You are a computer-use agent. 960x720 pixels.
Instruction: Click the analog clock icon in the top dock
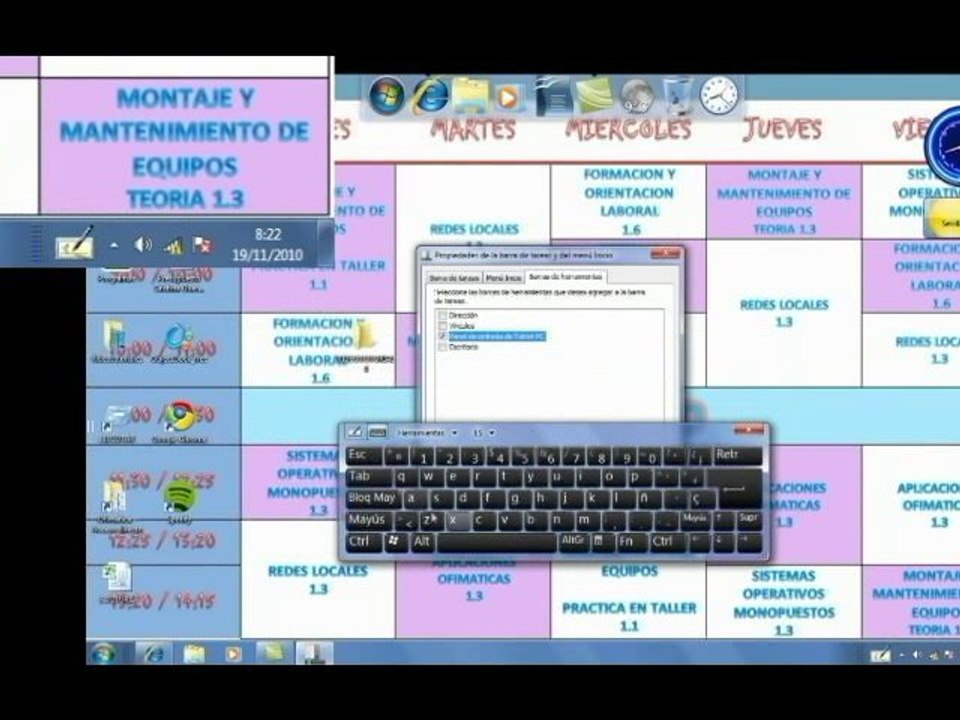(x=719, y=96)
